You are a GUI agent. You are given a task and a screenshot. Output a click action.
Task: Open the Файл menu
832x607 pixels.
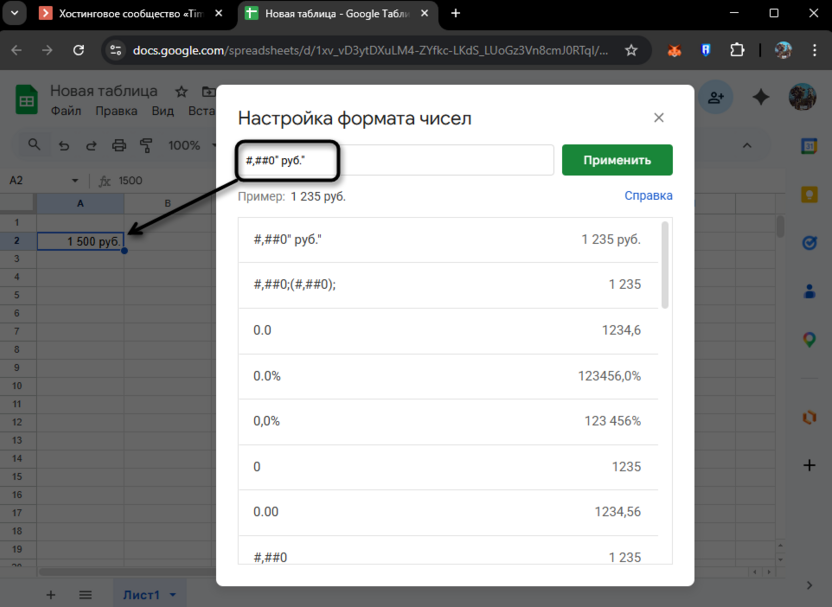[66, 110]
